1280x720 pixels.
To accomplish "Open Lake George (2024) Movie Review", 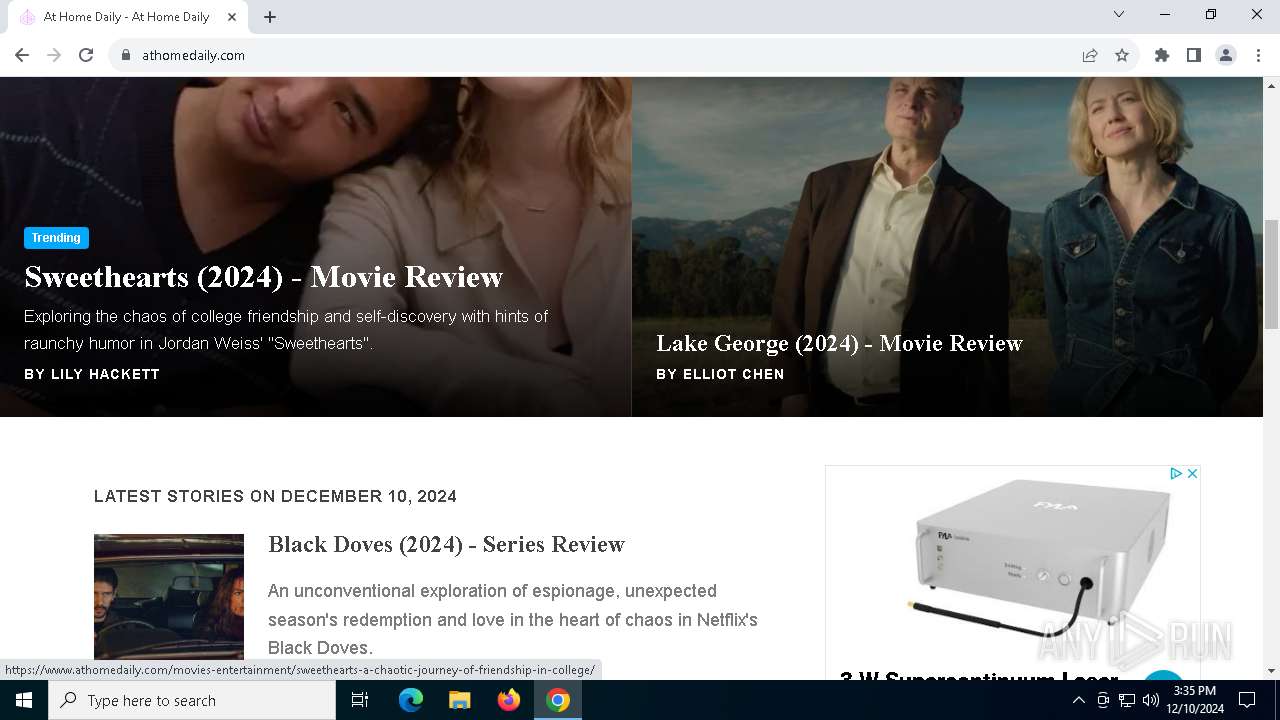I will 839,344.
